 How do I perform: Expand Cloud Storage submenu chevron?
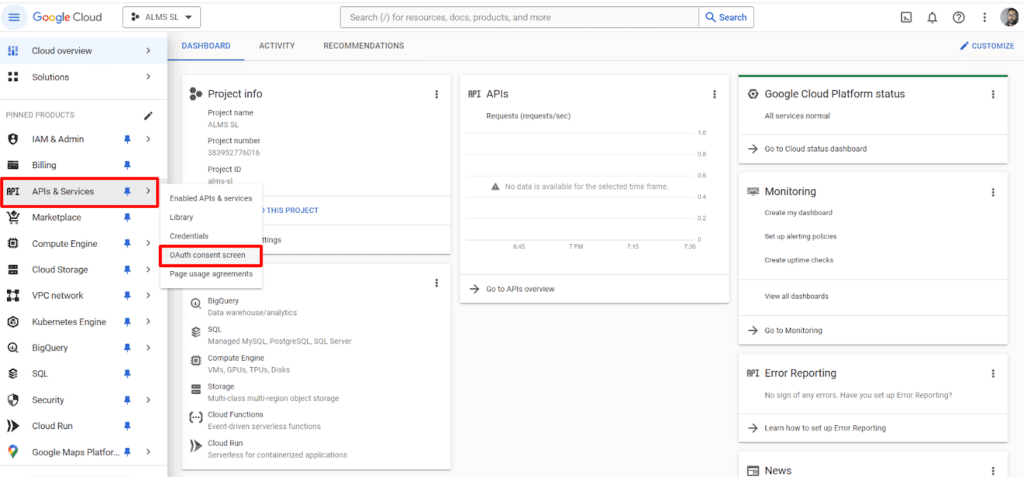pyautogui.click(x=148, y=270)
